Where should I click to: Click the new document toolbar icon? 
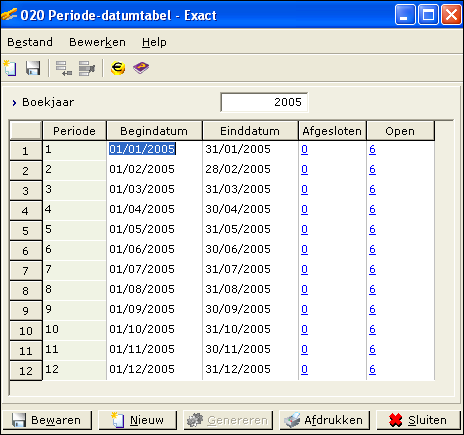(10, 68)
